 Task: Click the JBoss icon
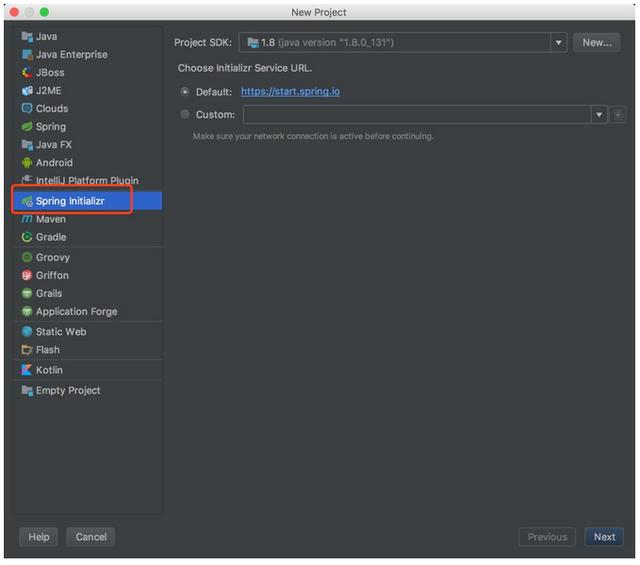click(27, 73)
